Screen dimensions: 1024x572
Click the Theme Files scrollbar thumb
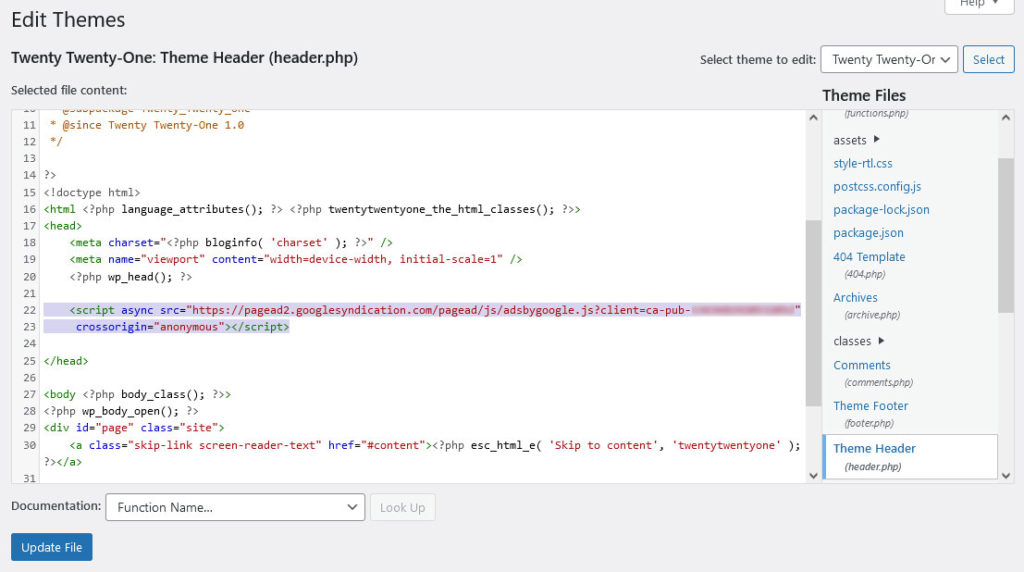coord(1006,235)
